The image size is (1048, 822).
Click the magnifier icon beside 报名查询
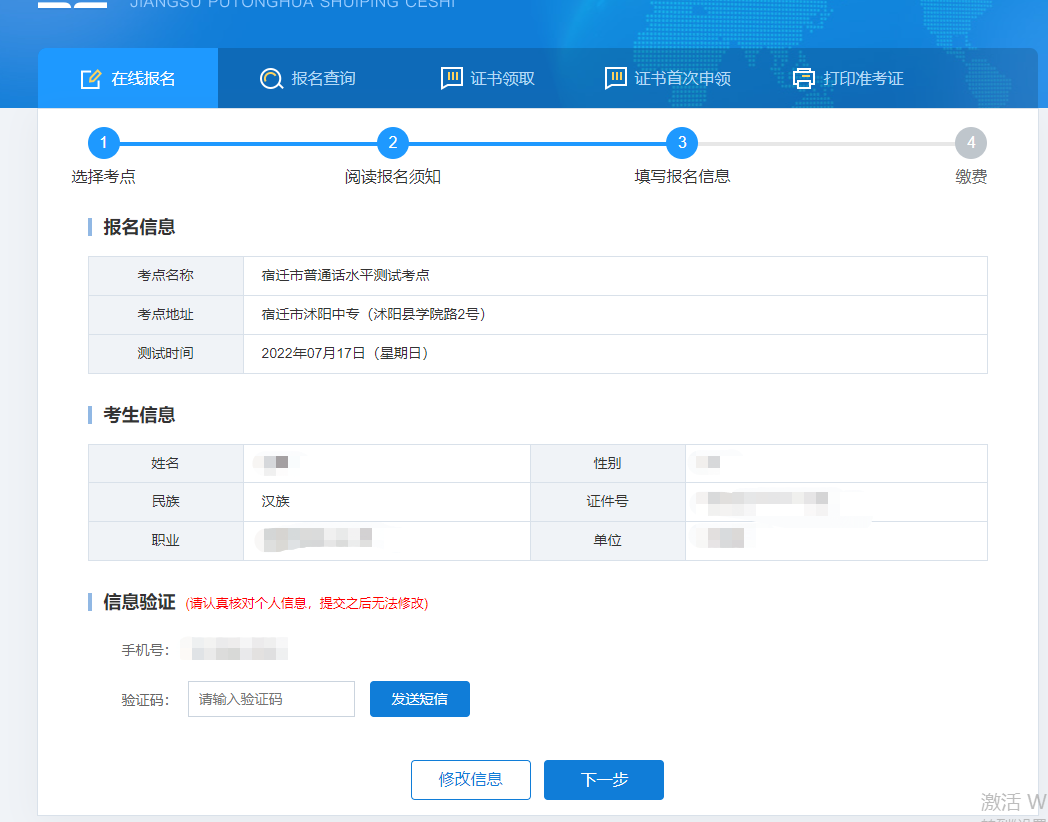tap(271, 78)
